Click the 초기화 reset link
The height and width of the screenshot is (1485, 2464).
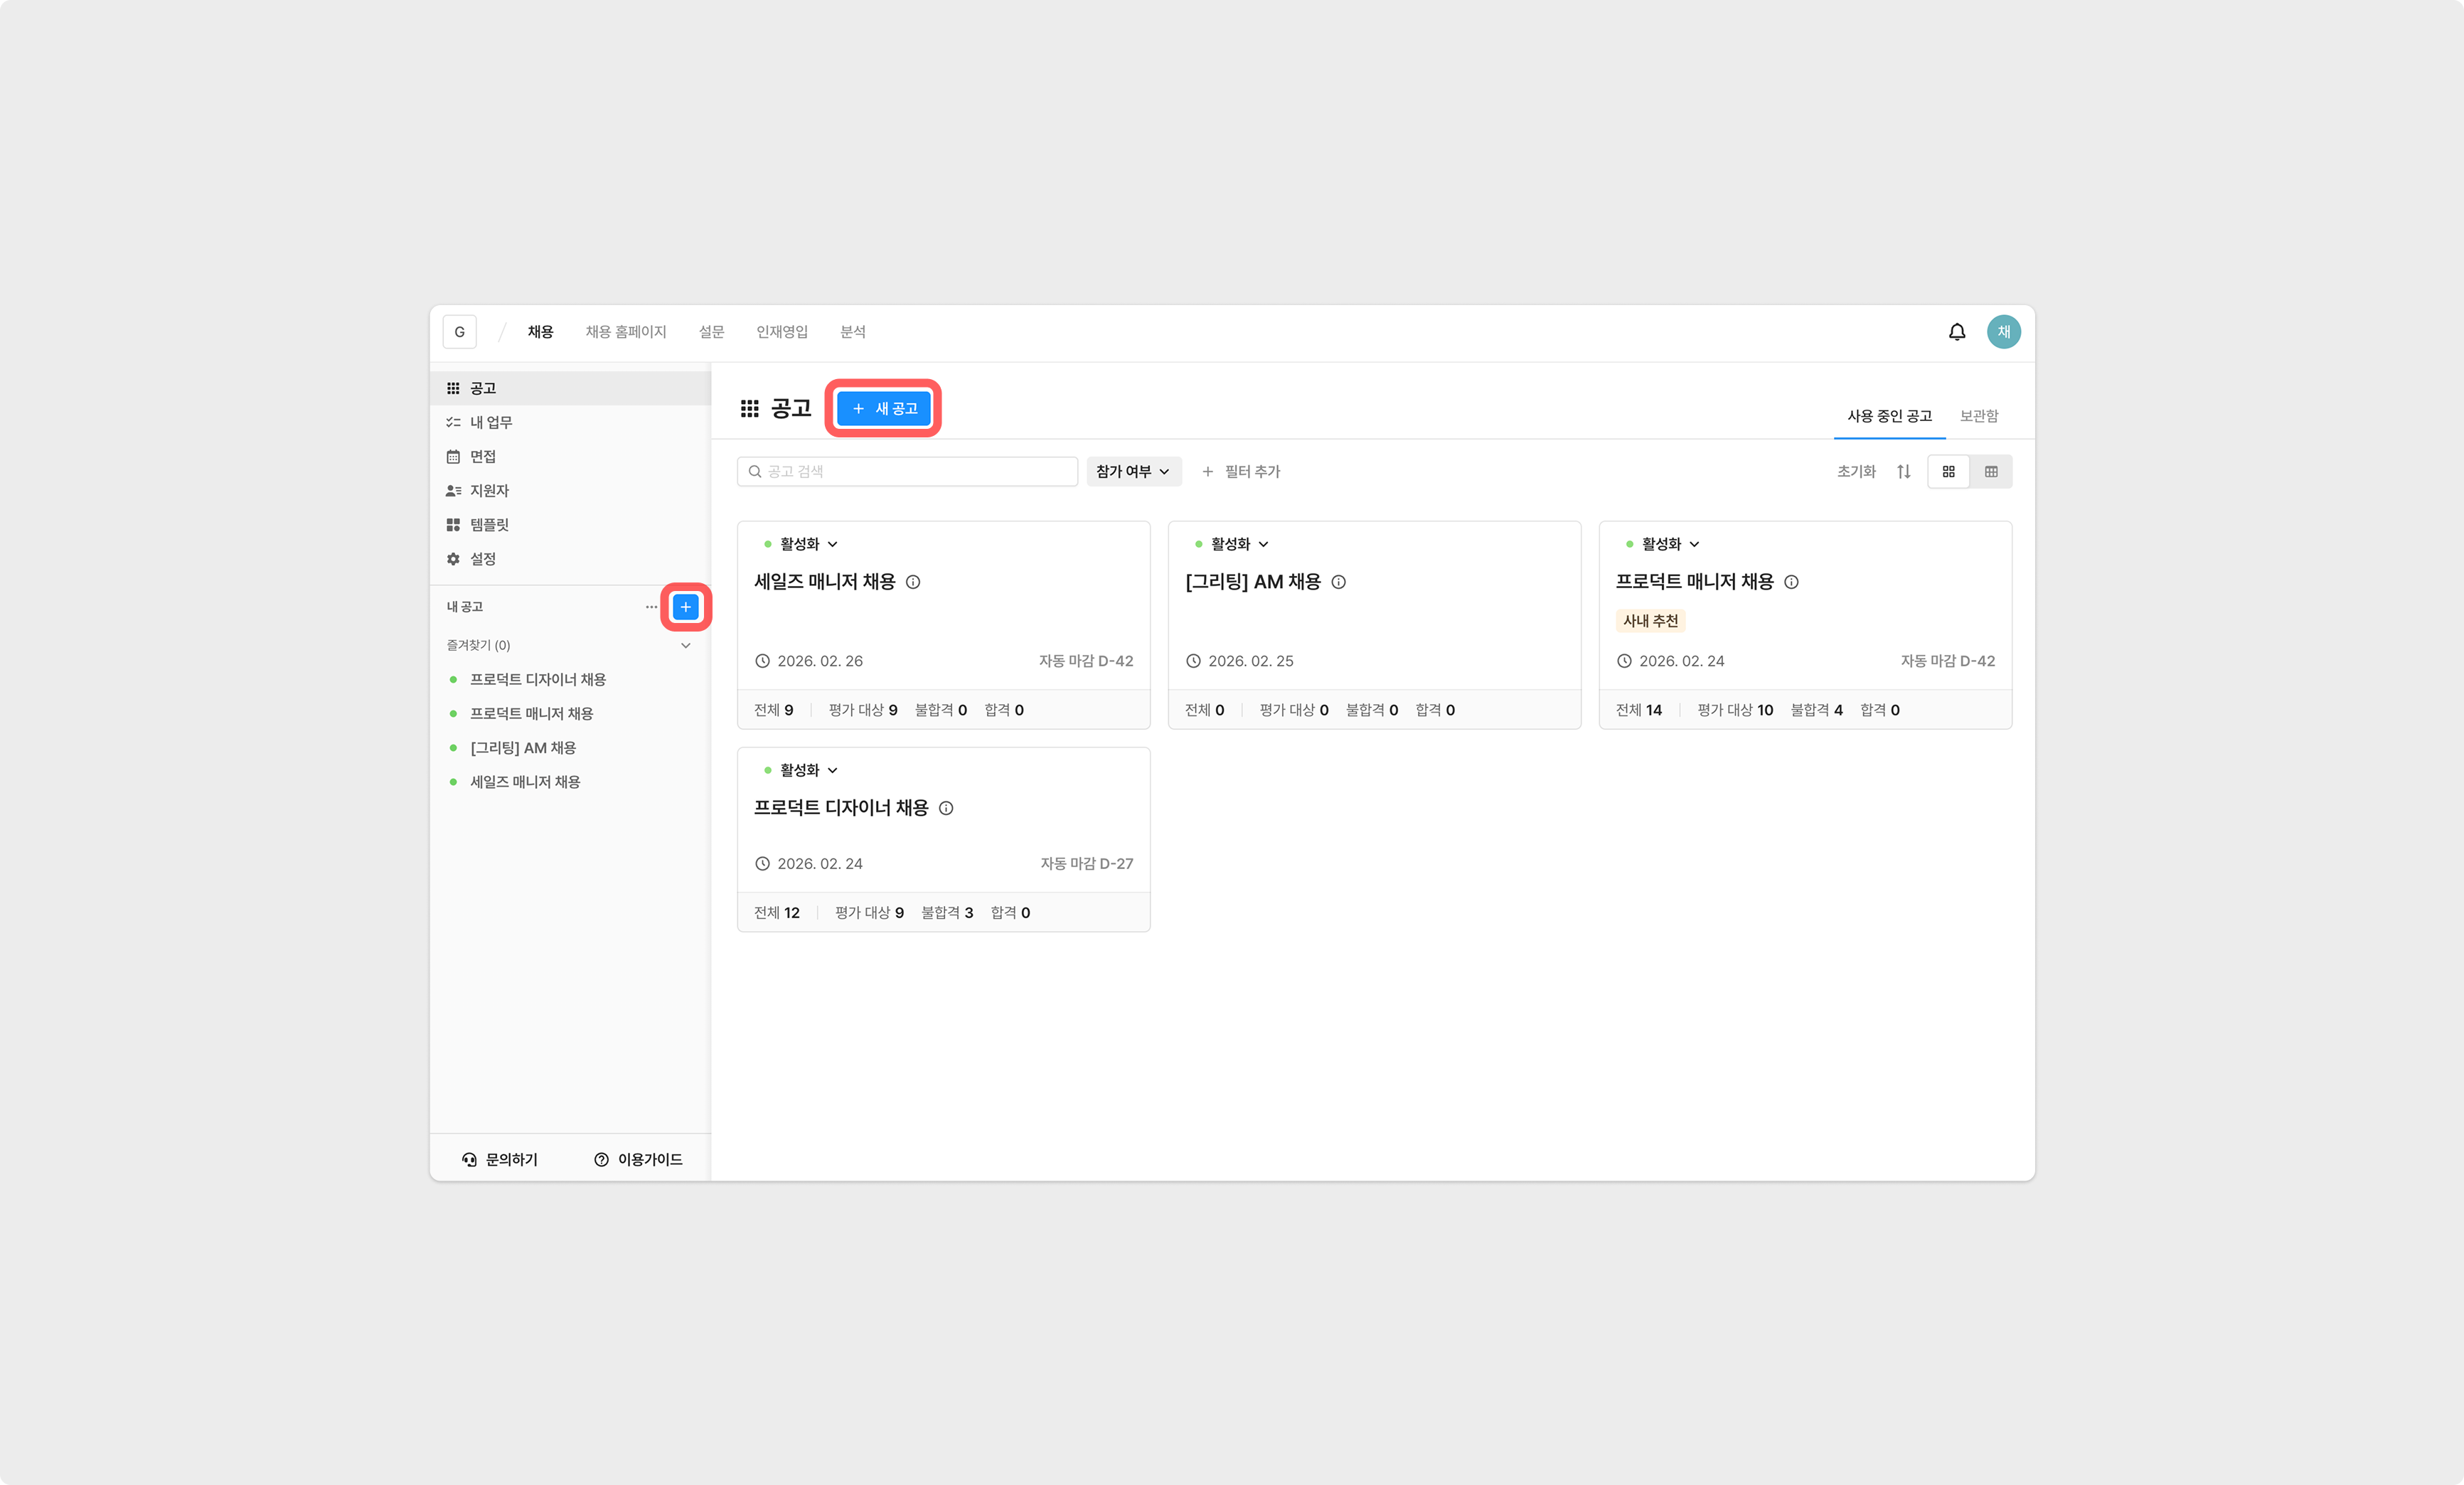pyautogui.click(x=1855, y=472)
